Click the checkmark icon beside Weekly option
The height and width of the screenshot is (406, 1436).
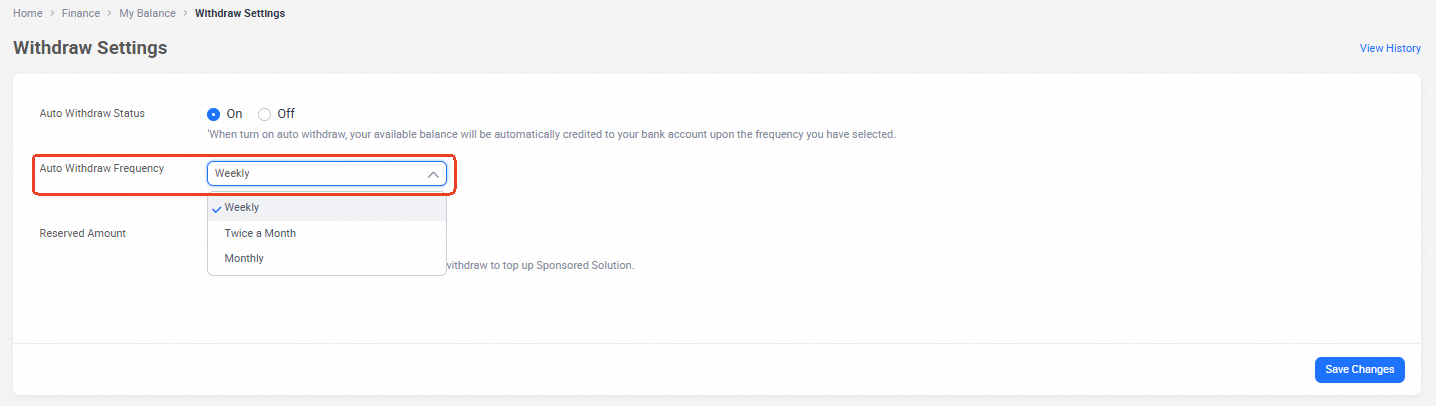coord(217,208)
